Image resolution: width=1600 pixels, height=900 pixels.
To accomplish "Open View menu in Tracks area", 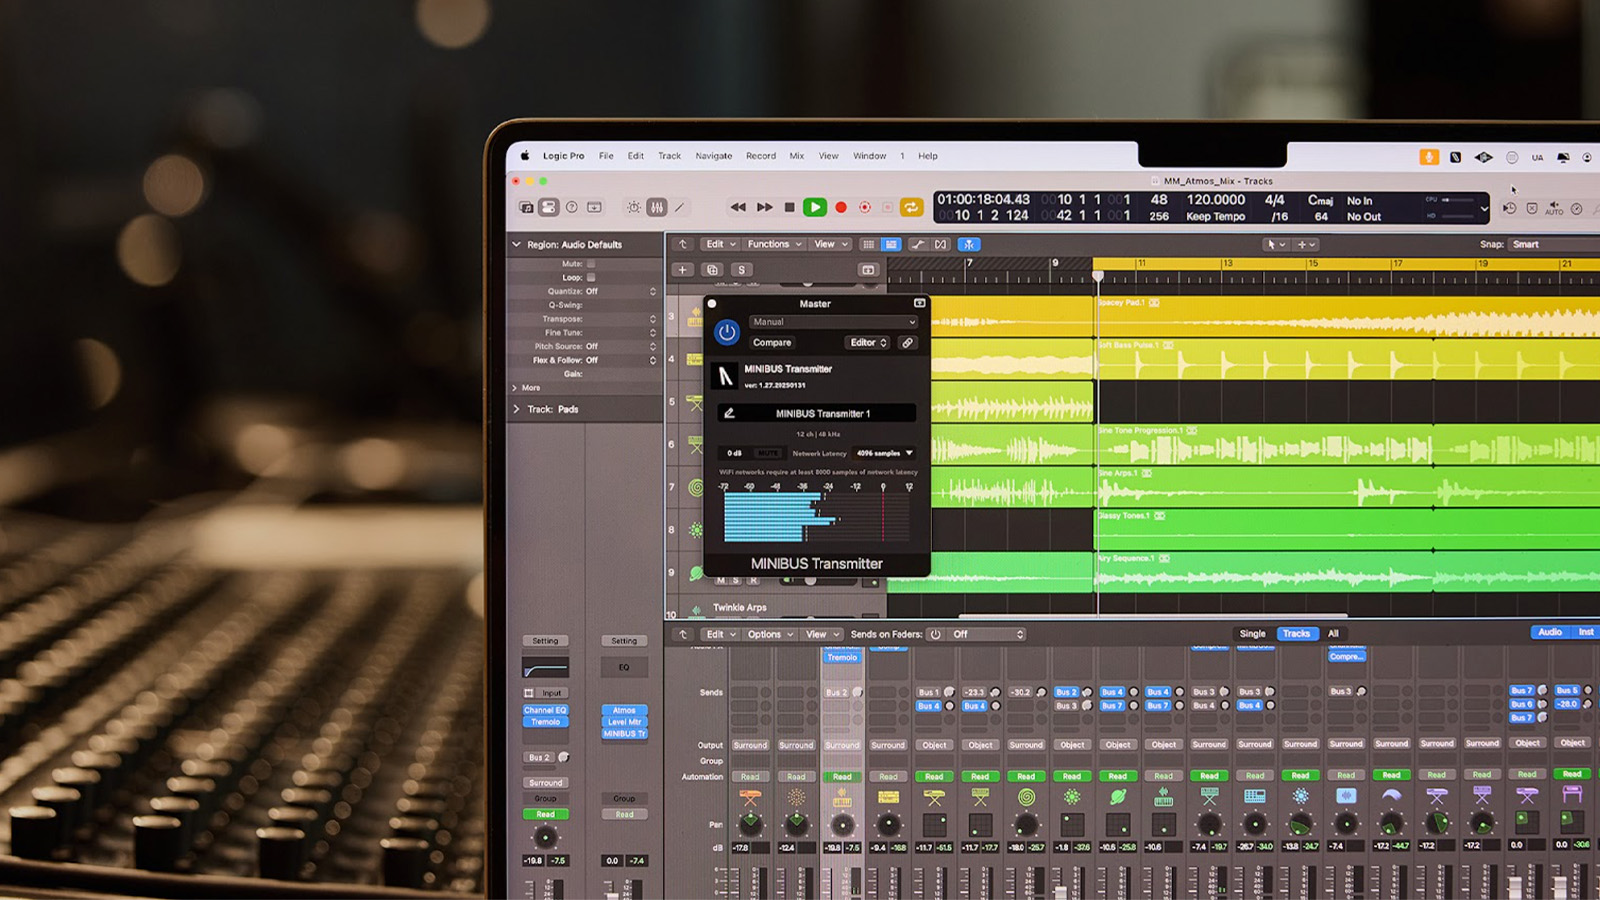I will pyautogui.click(x=830, y=244).
